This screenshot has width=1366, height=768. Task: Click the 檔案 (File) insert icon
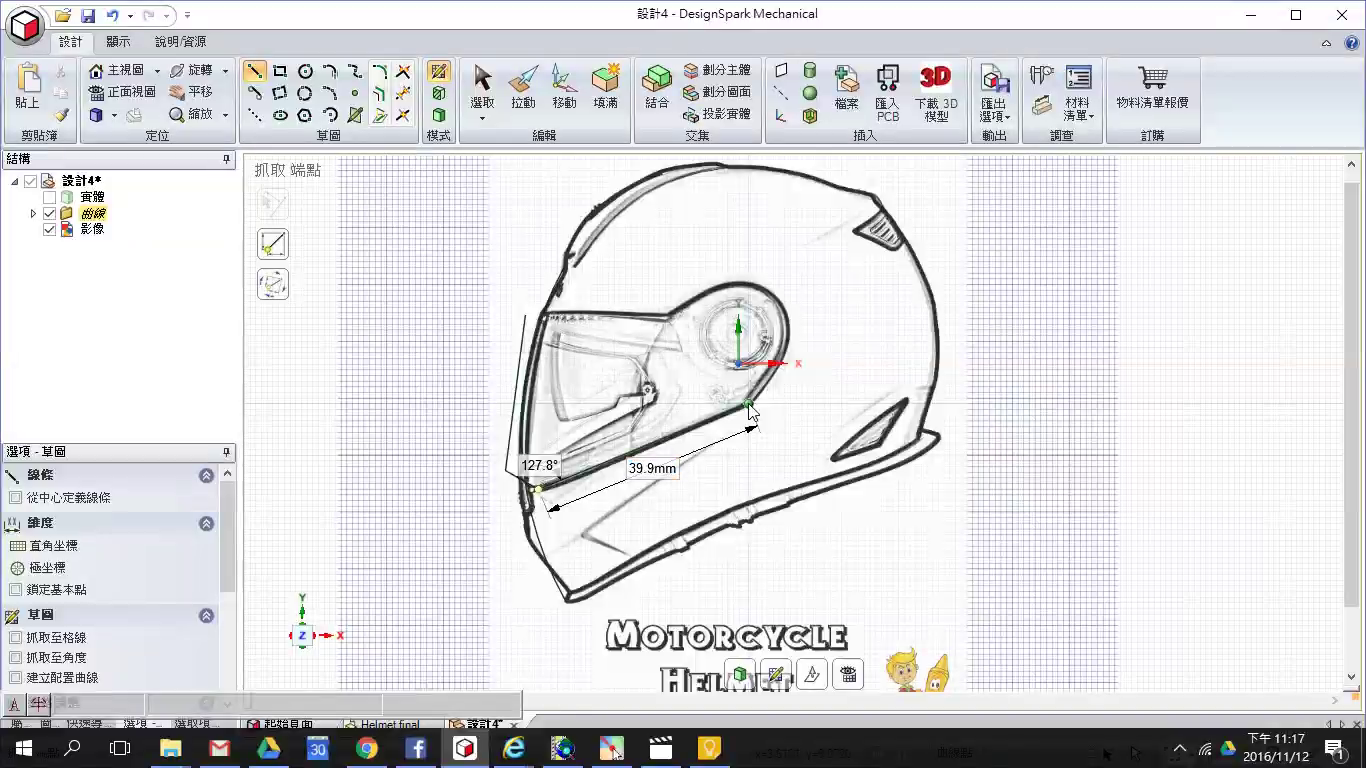846,87
